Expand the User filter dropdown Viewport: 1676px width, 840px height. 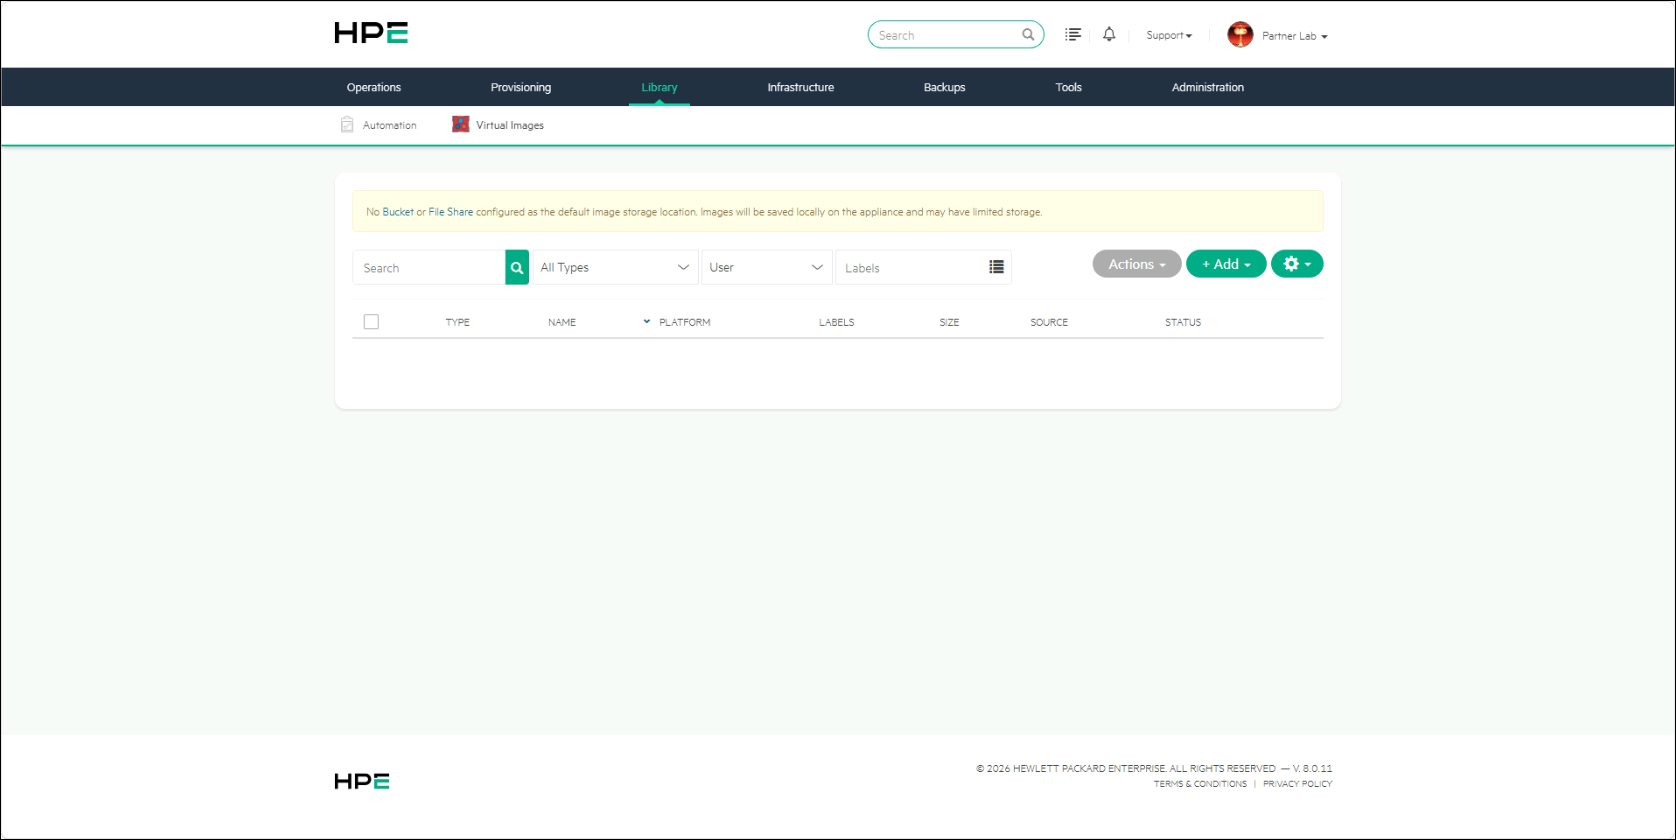click(767, 267)
